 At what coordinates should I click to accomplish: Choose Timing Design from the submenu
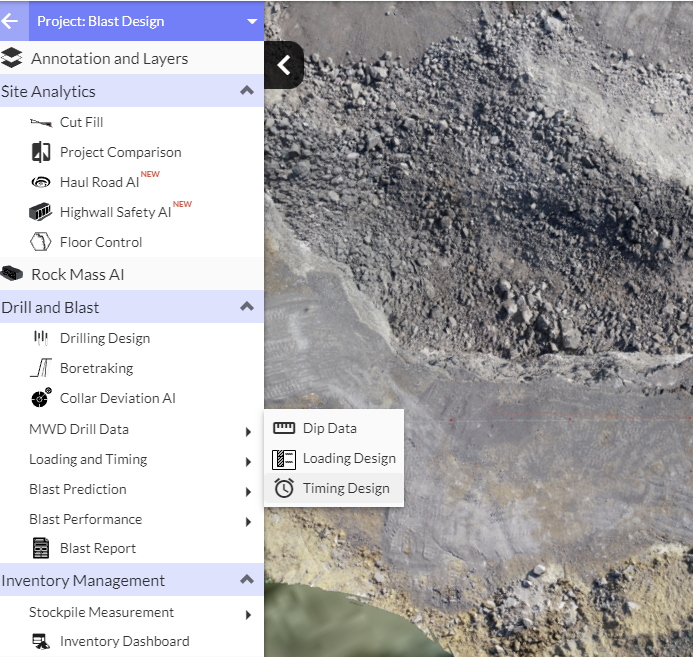[345, 488]
